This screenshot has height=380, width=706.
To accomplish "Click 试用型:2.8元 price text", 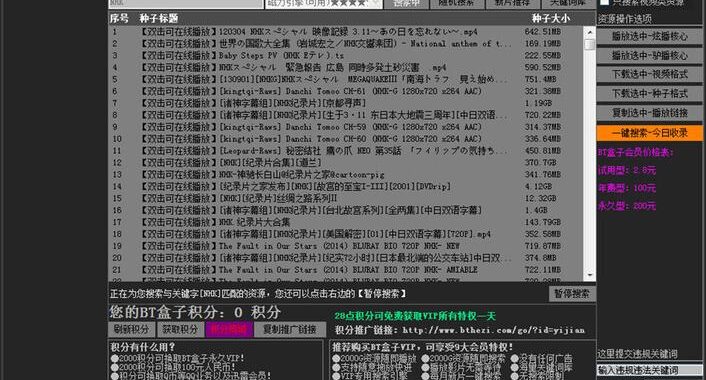I will tap(627, 170).
